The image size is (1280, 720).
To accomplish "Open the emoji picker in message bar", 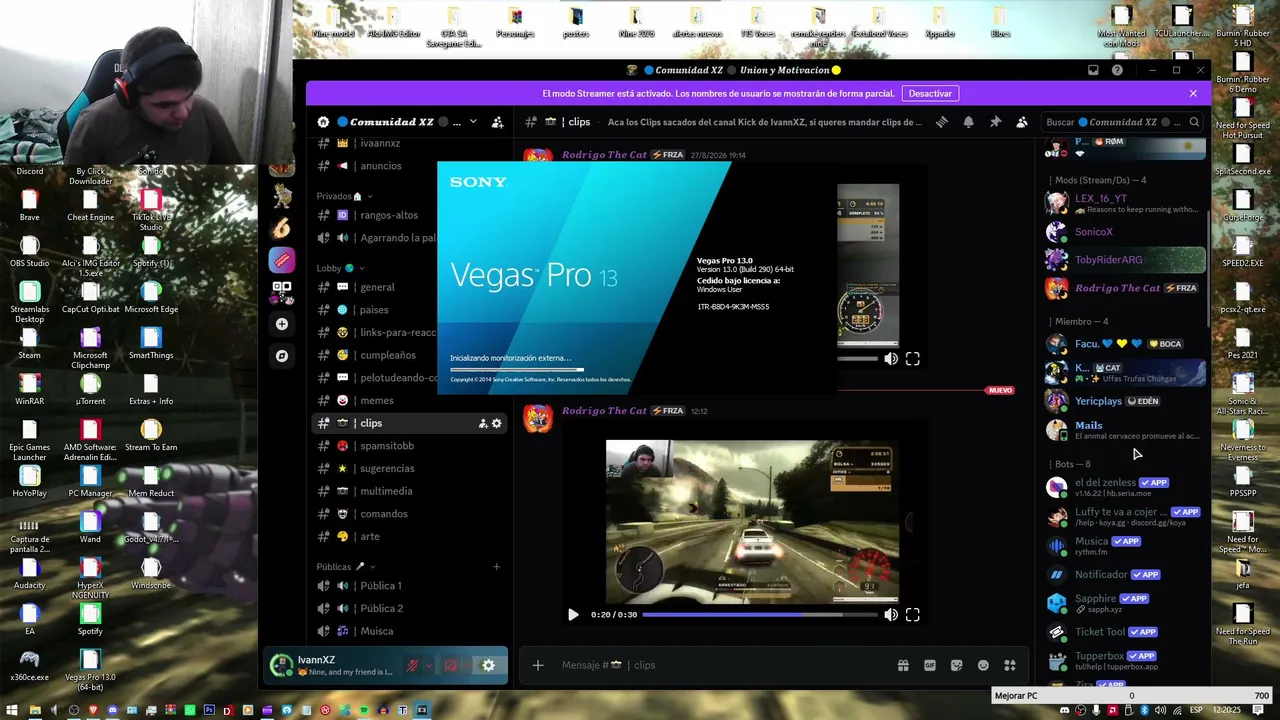I will [983, 665].
